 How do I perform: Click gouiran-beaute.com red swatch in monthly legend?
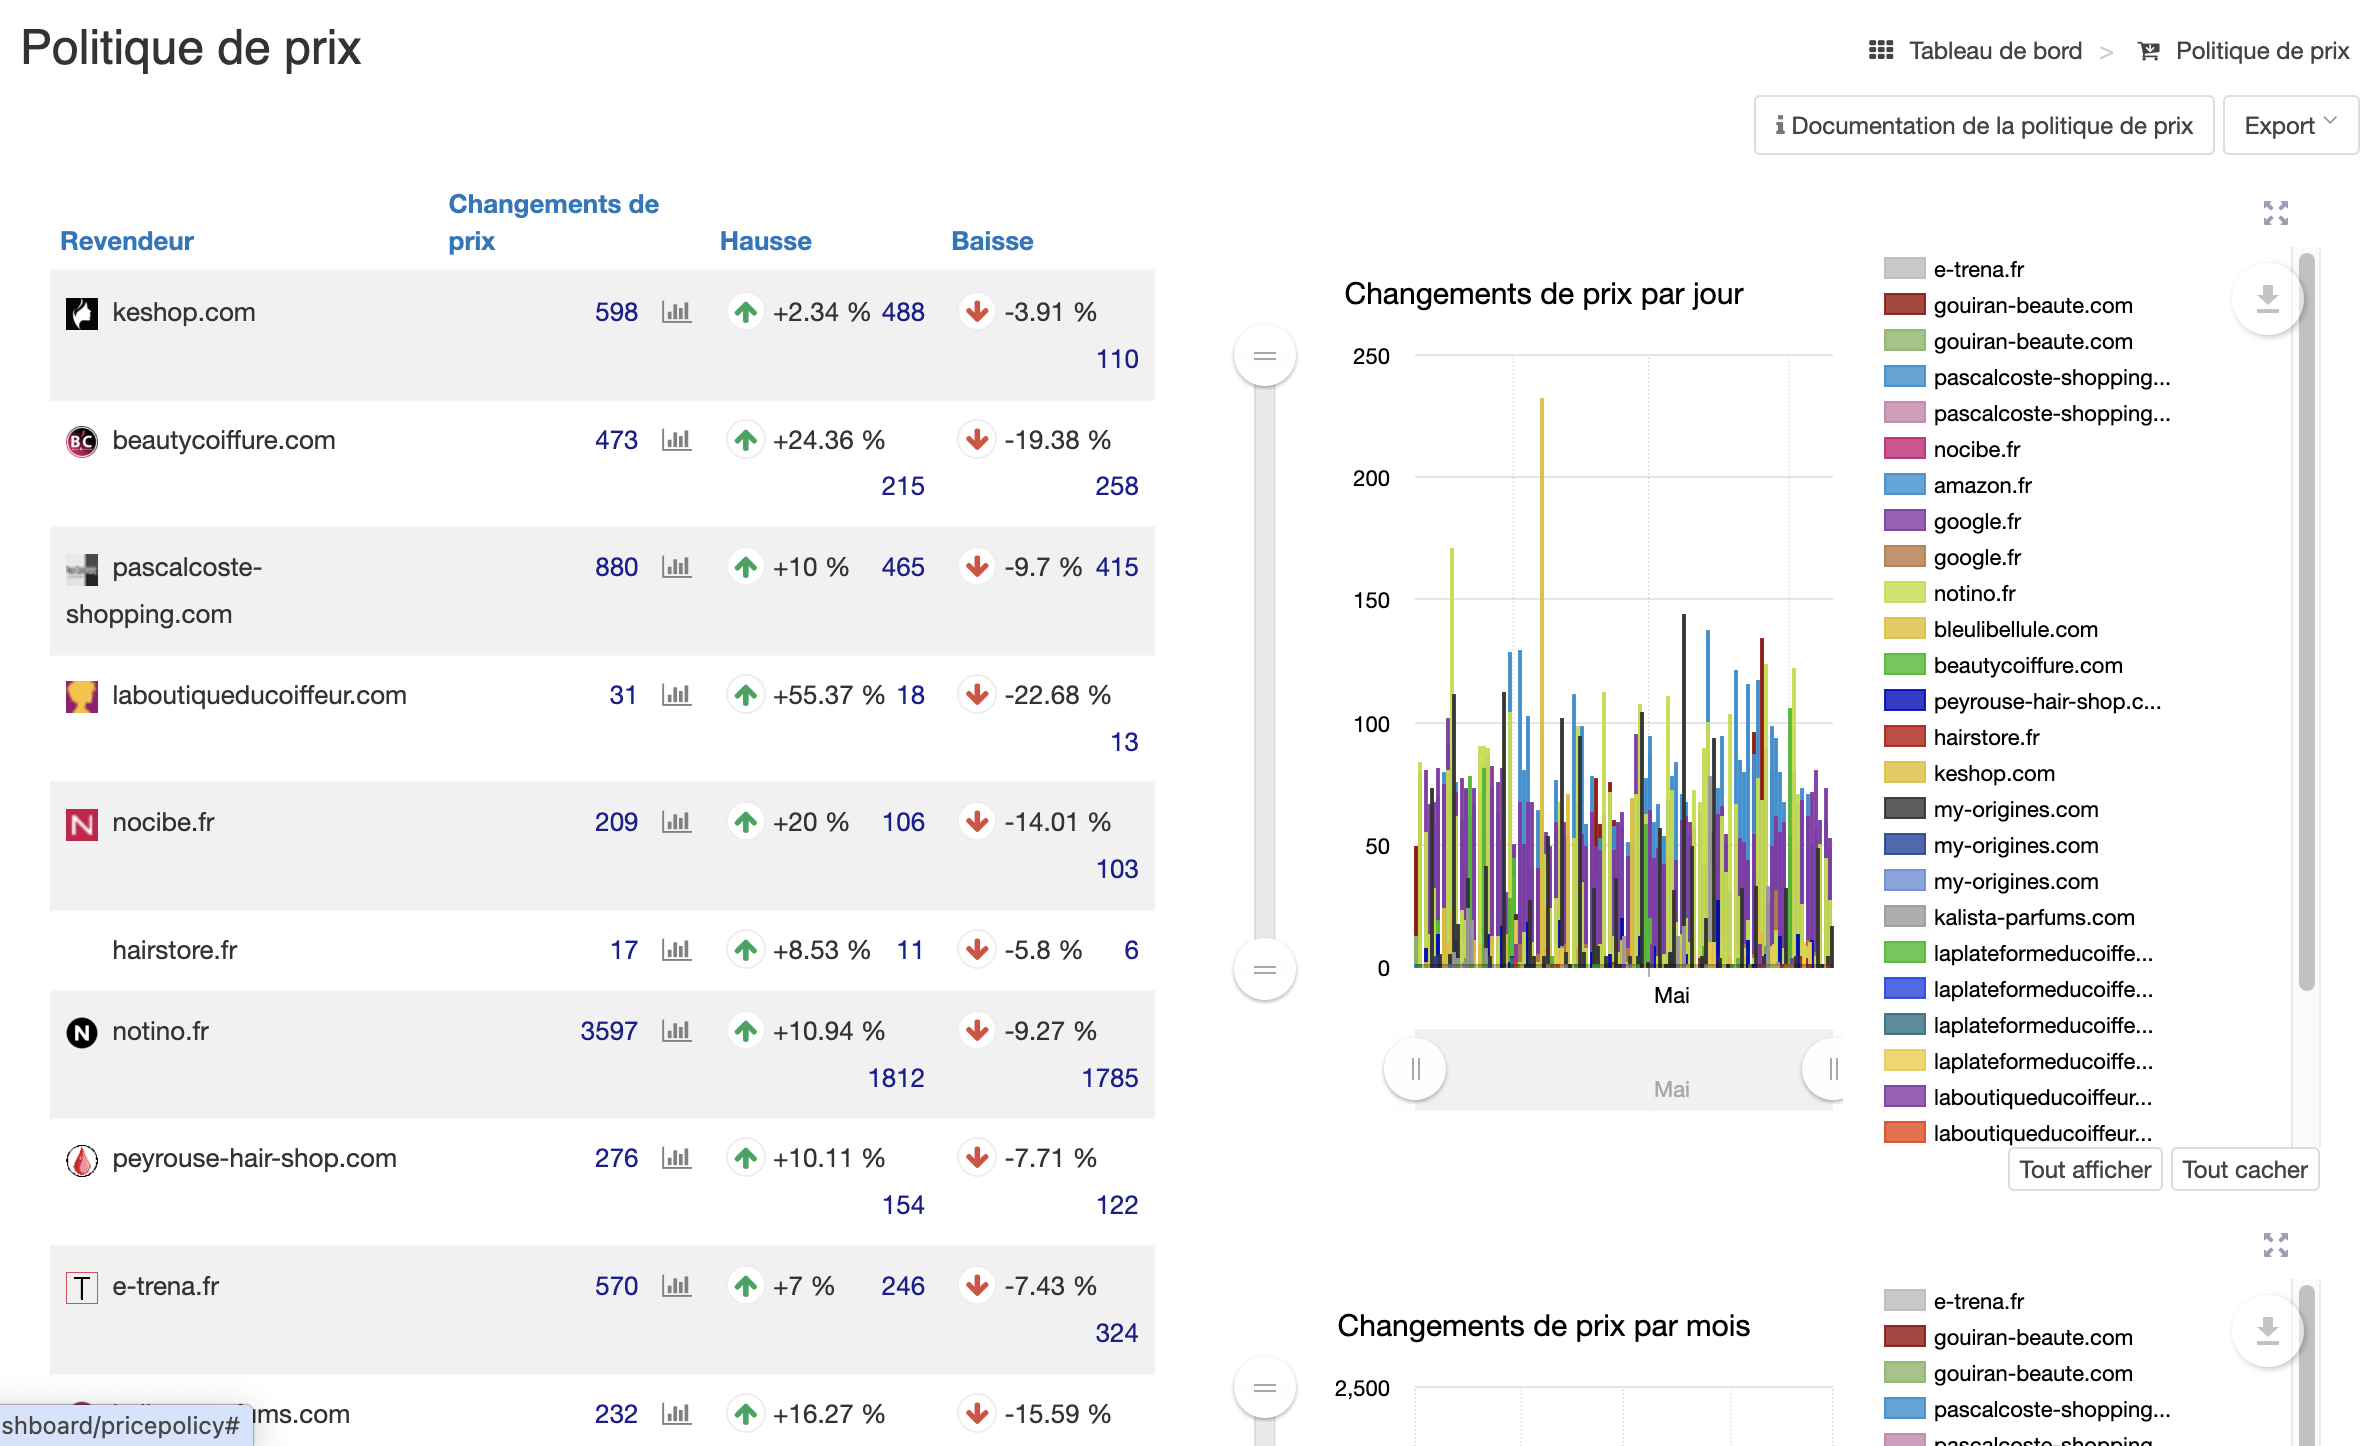1905,1337
